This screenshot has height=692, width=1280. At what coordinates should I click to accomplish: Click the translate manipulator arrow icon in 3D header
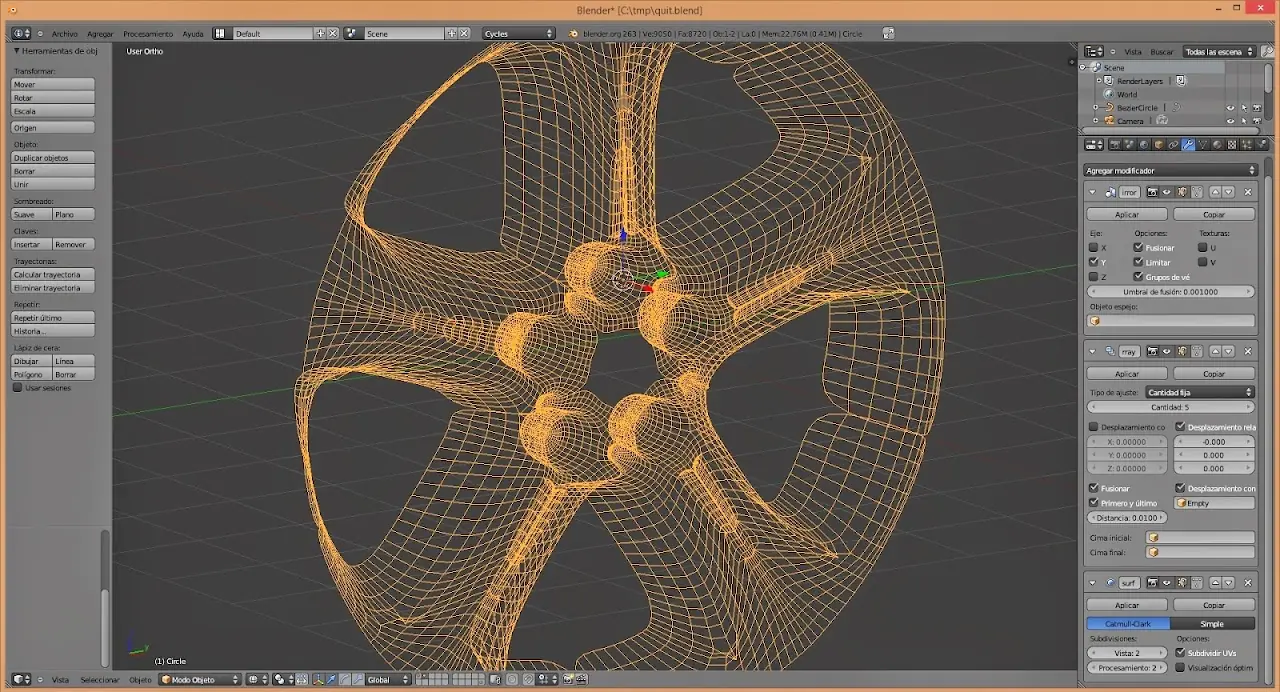click(x=331, y=679)
